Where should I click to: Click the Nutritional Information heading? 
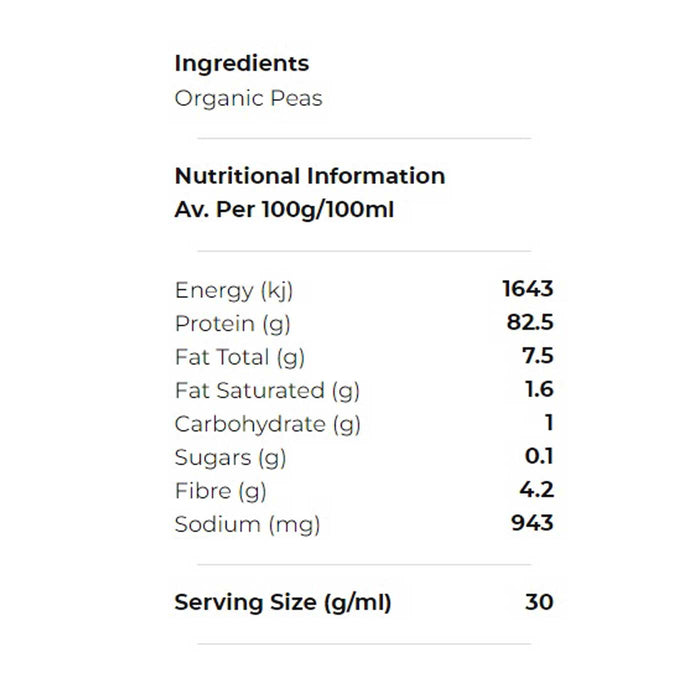309,176
